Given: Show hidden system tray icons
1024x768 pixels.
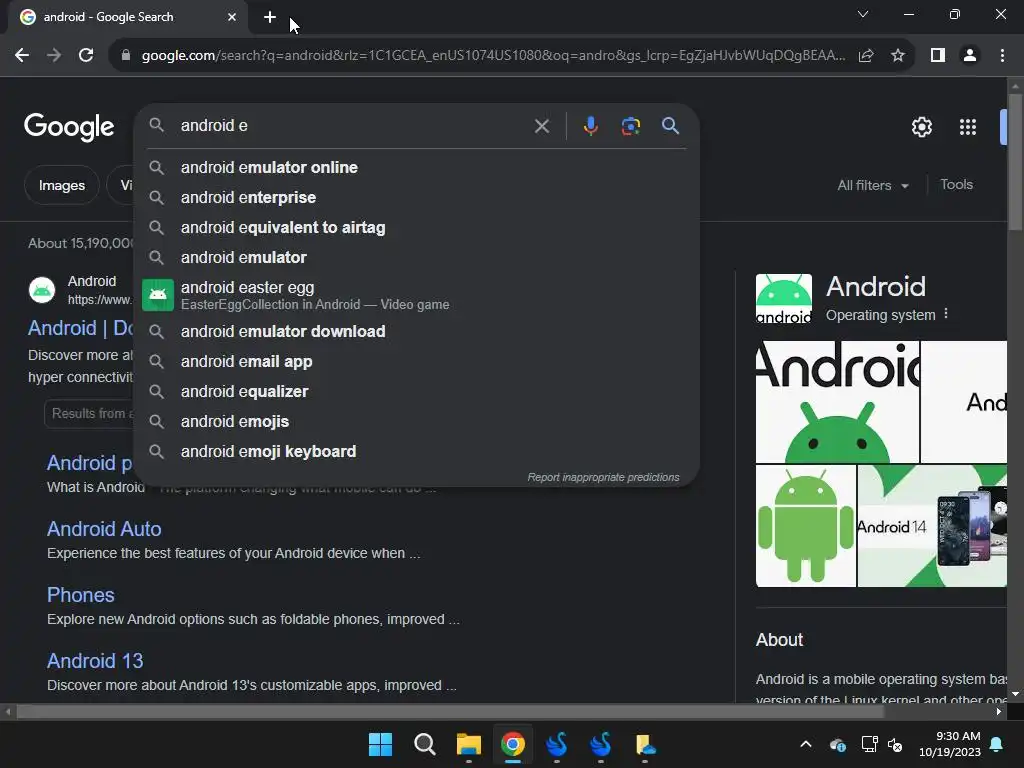Looking at the screenshot, I should click(x=806, y=744).
